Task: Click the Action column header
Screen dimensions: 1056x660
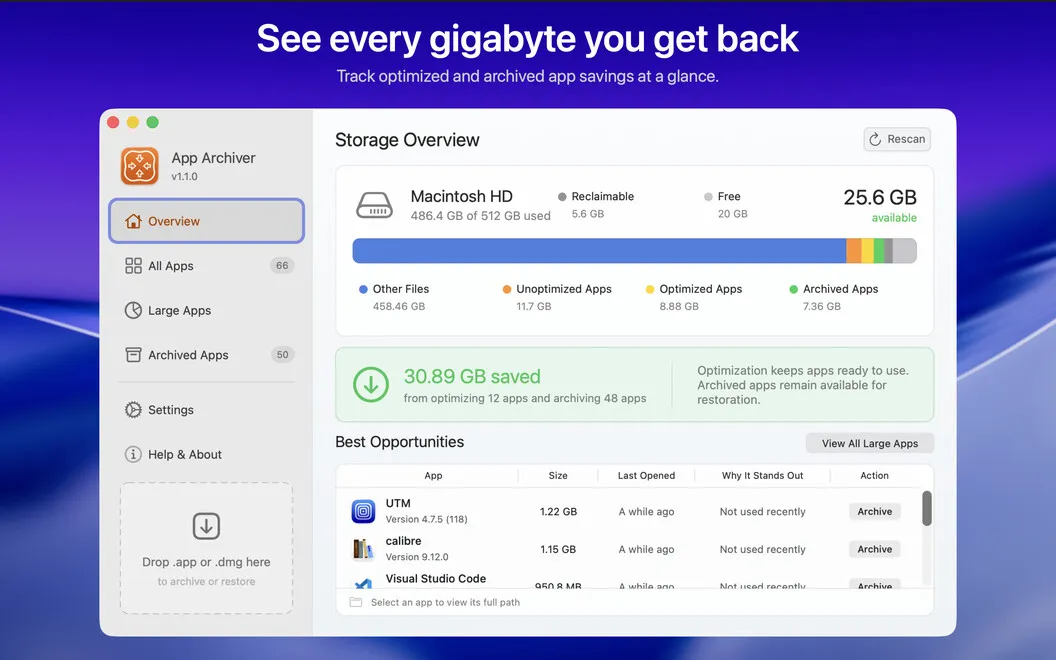Action: [x=874, y=475]
